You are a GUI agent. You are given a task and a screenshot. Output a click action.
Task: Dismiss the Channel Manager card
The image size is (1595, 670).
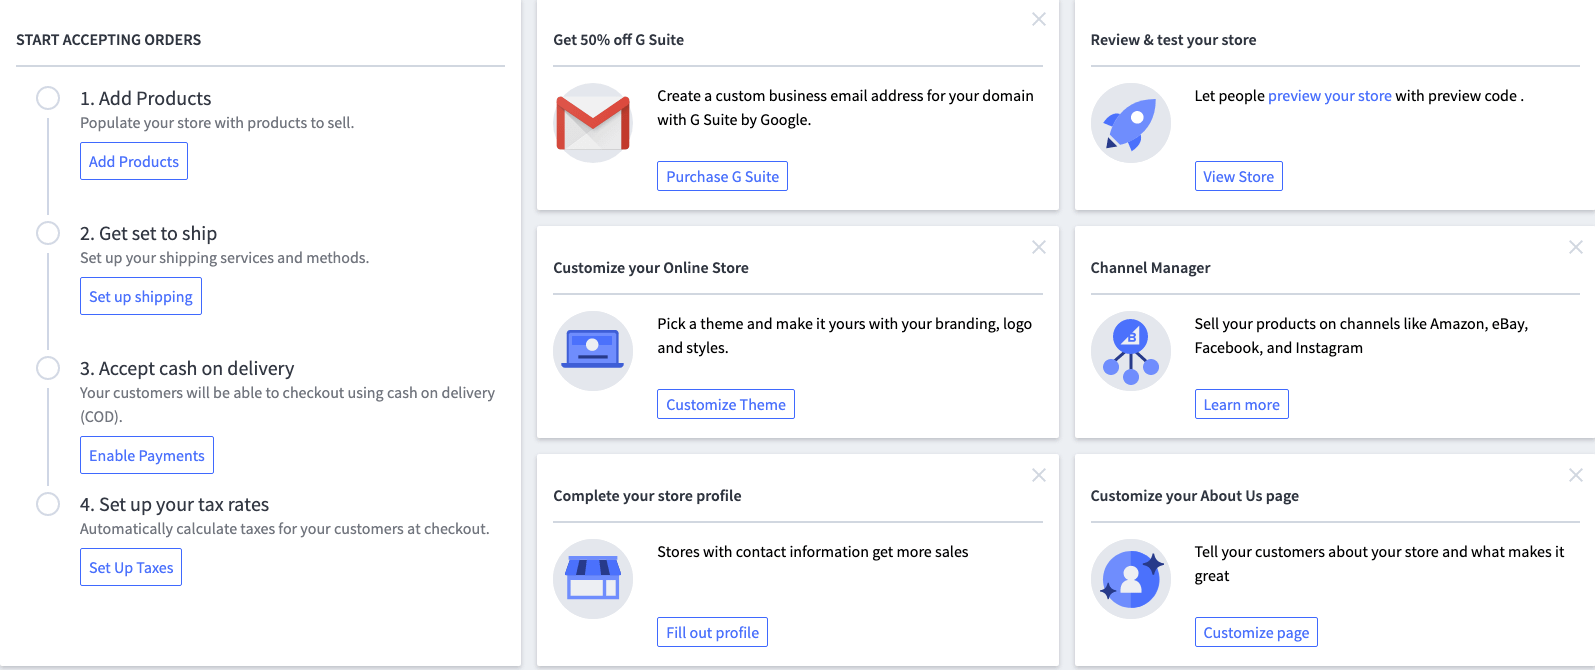click(x=1576, y=247)
